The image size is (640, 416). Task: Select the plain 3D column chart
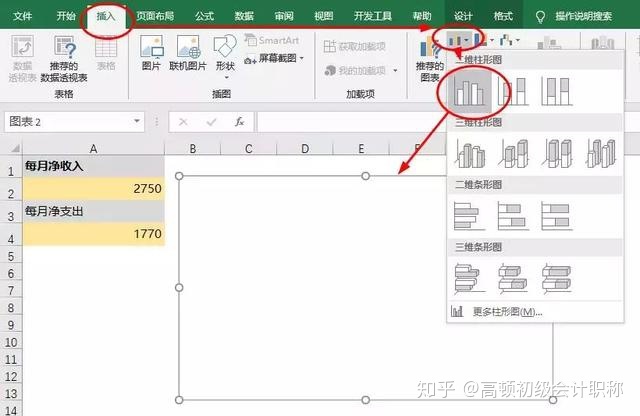pos(601,153)
